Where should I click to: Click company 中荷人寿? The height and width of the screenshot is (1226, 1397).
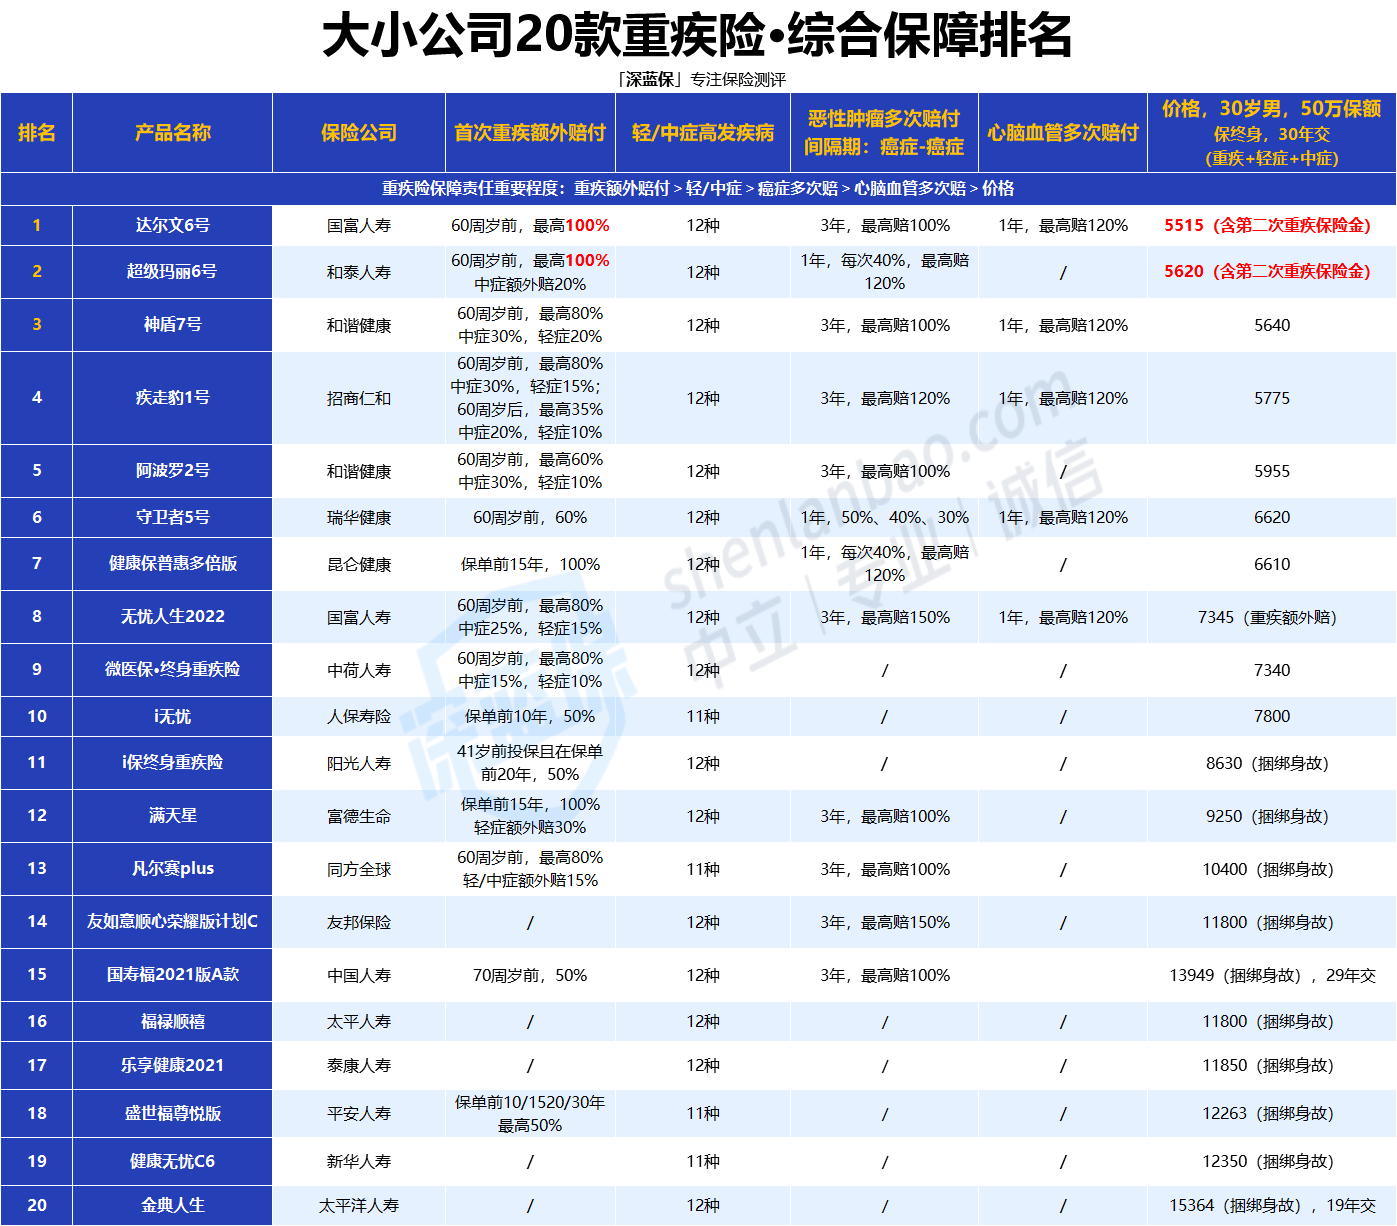pos(359,670)
